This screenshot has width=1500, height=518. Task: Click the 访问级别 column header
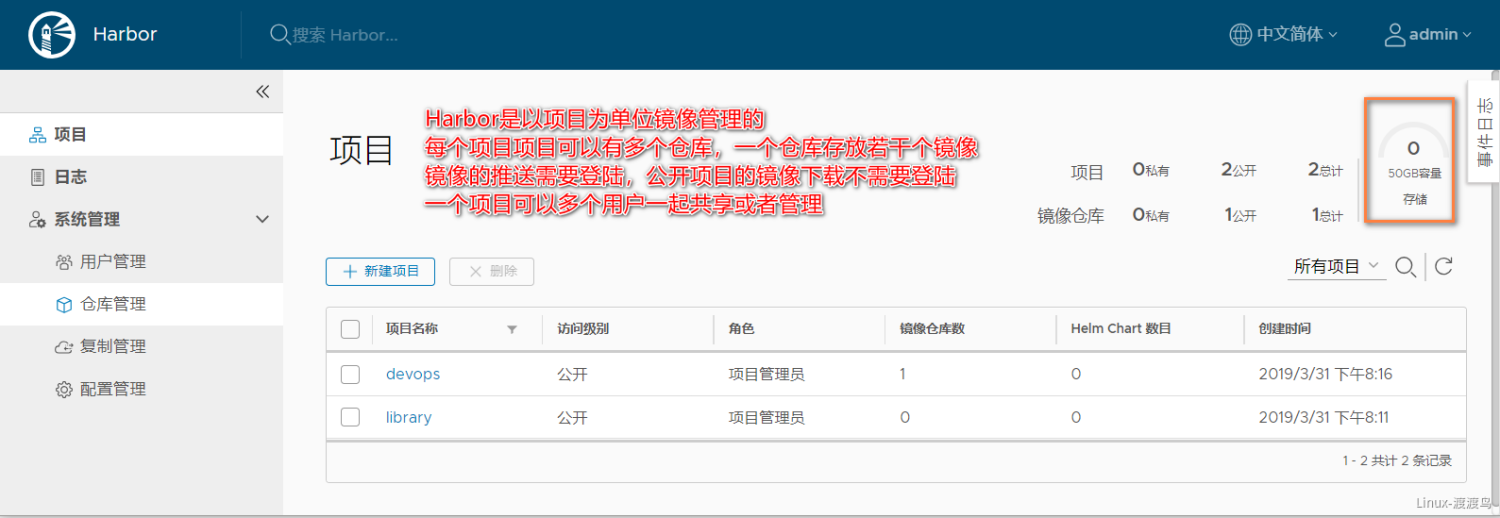(x=584, y=328)
